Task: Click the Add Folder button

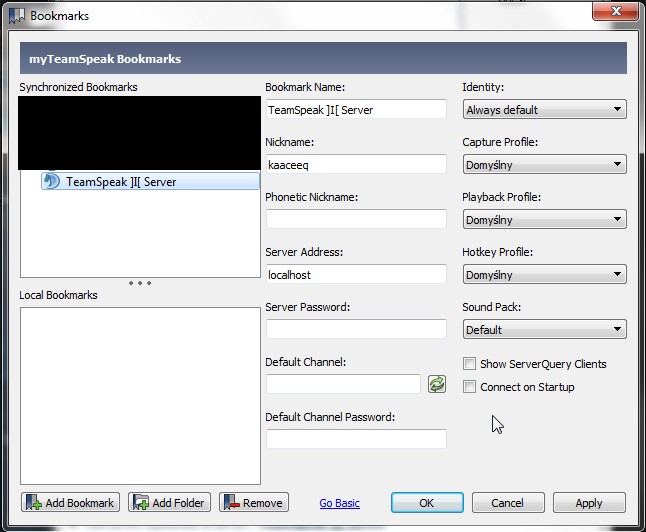Action: [x=169, y=503]
